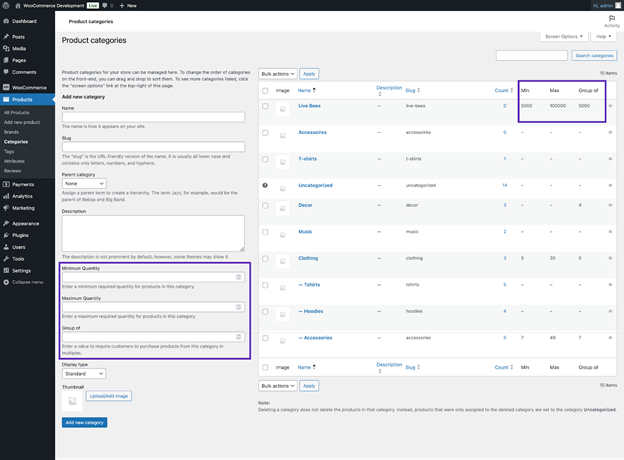Open Analytics from the sidebar
Screen dimensions: 624x460
(6, 196)
